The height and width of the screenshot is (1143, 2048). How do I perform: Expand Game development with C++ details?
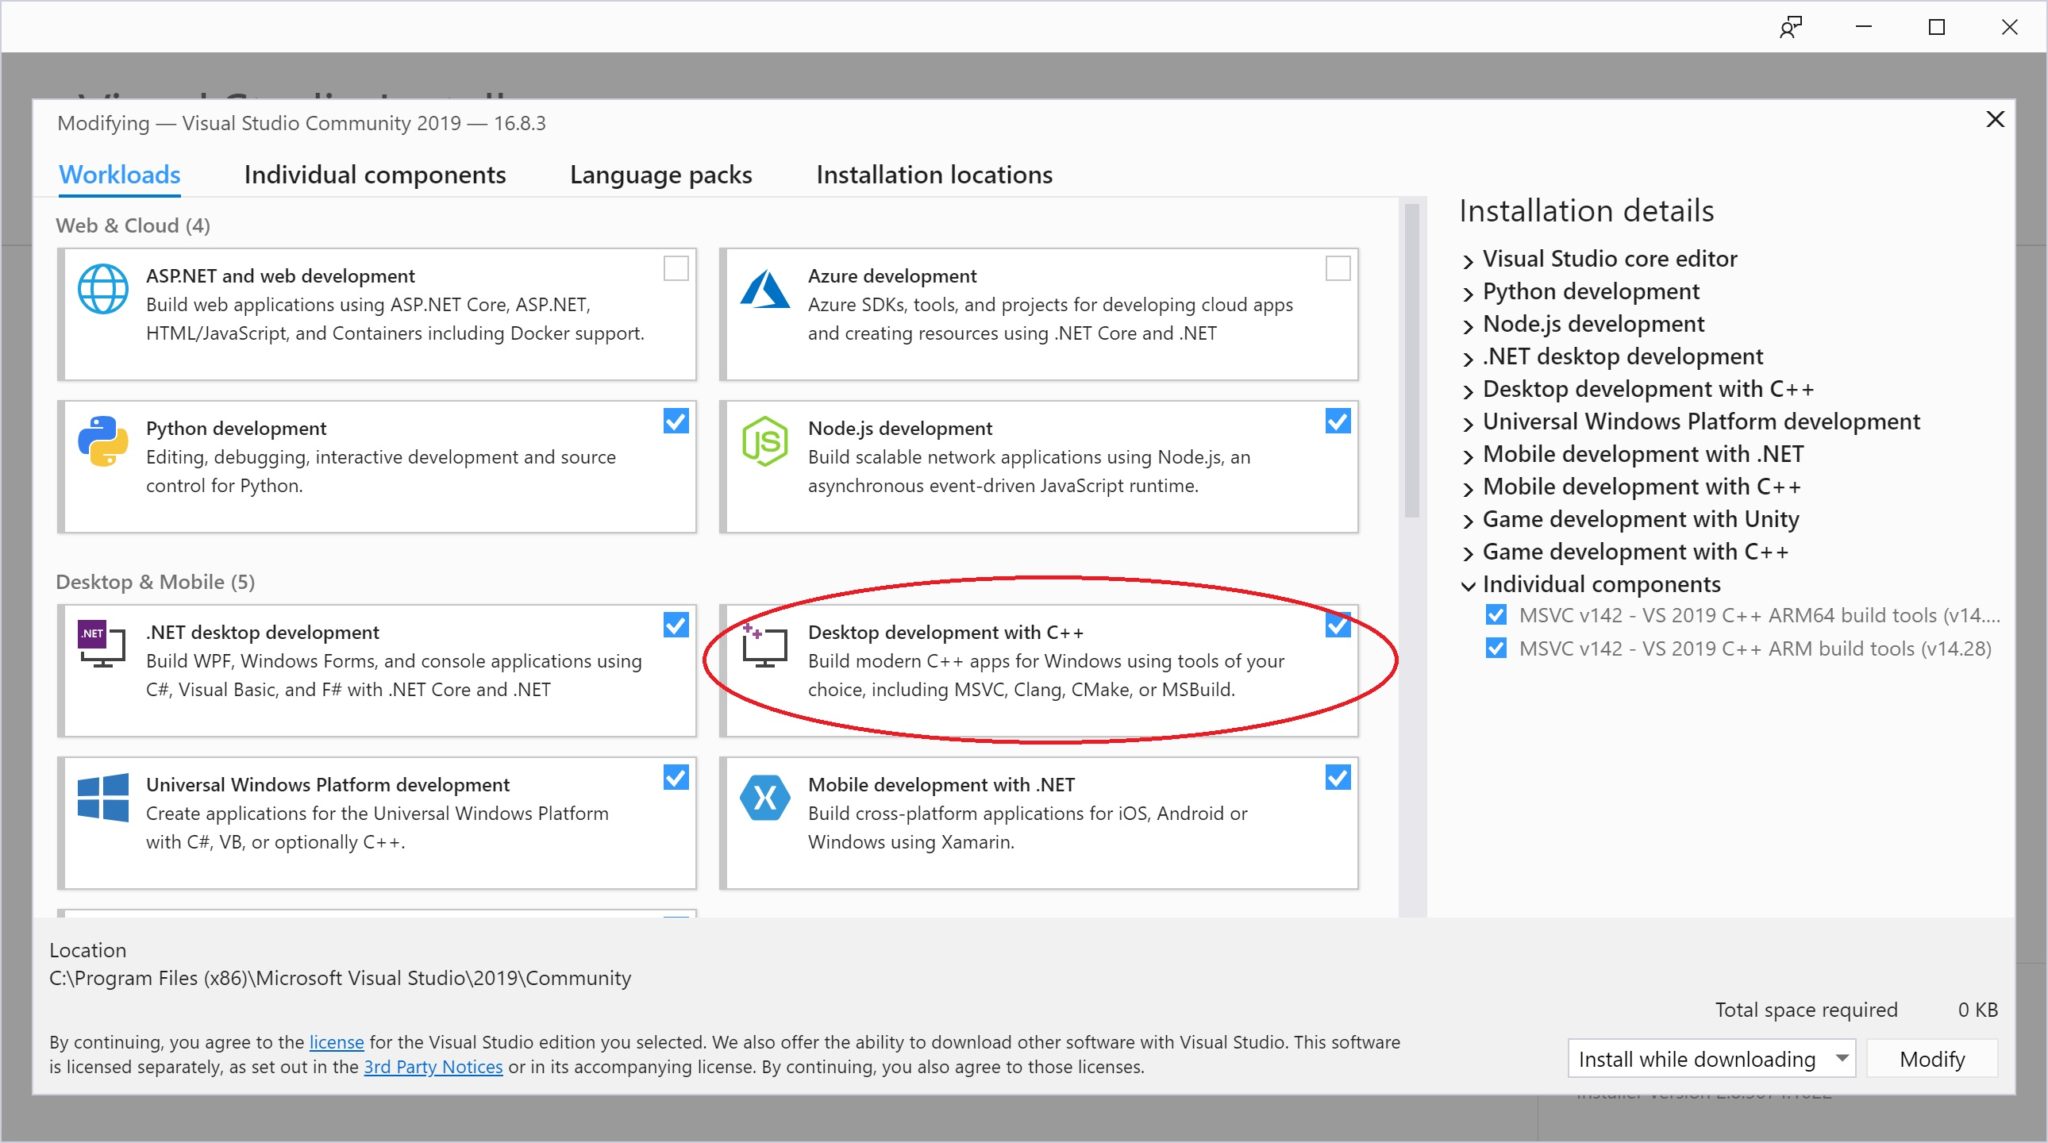click(x=1468, y=554)
